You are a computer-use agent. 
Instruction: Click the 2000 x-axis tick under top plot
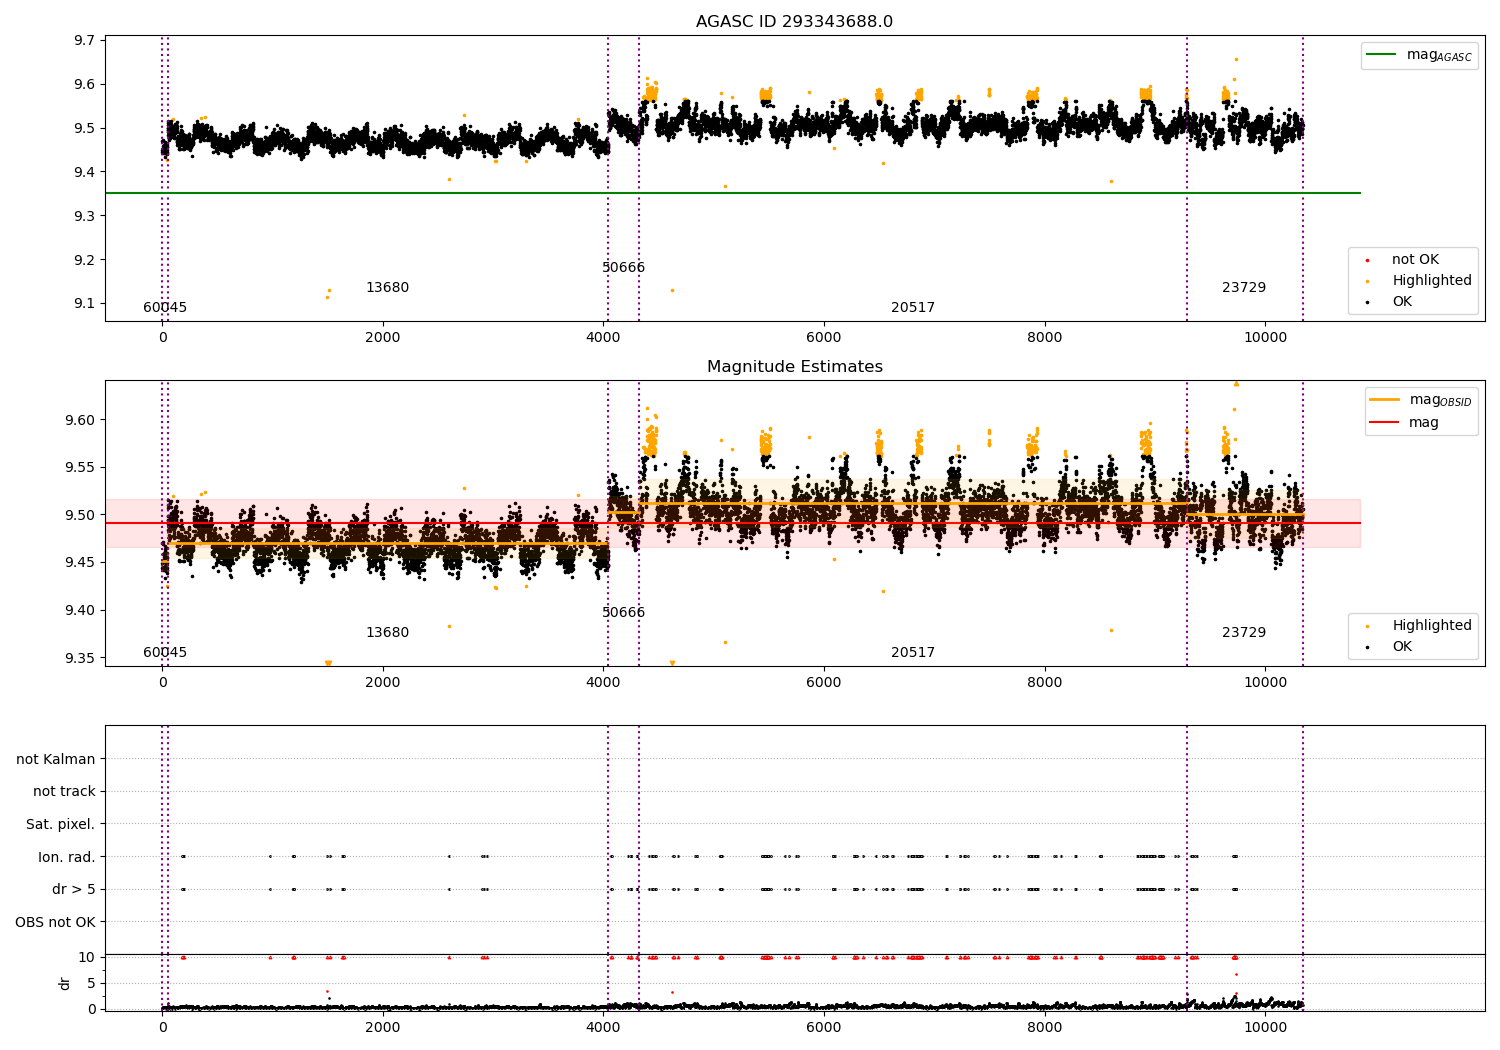pyautogui.click(x=383, y=338)
